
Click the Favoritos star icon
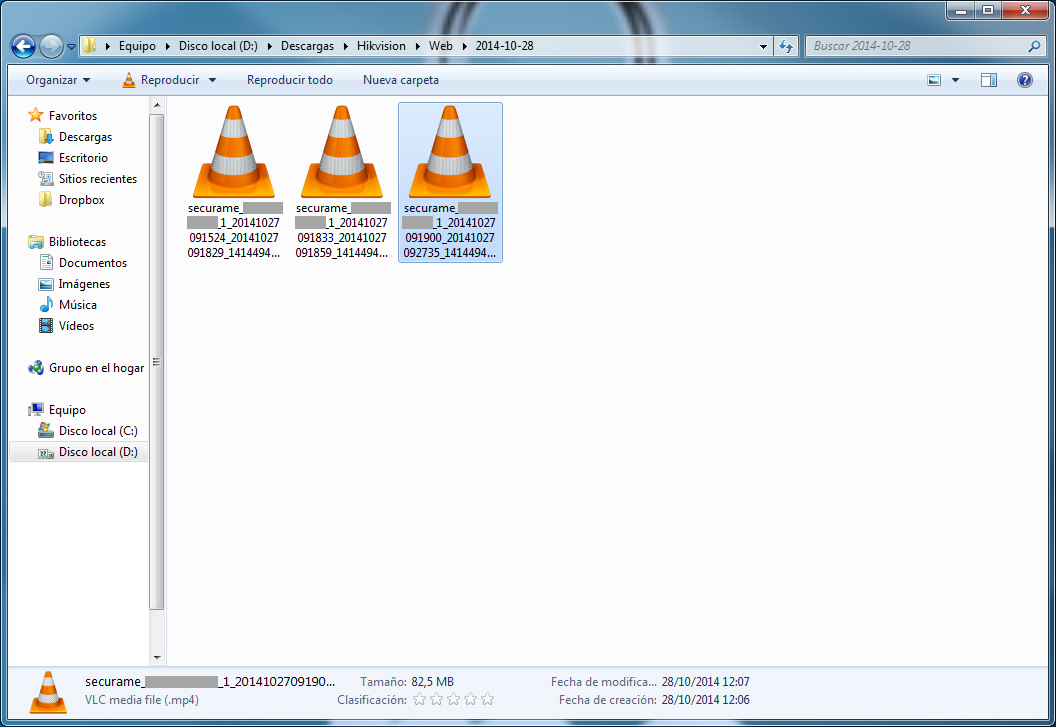tap(36, 115)
